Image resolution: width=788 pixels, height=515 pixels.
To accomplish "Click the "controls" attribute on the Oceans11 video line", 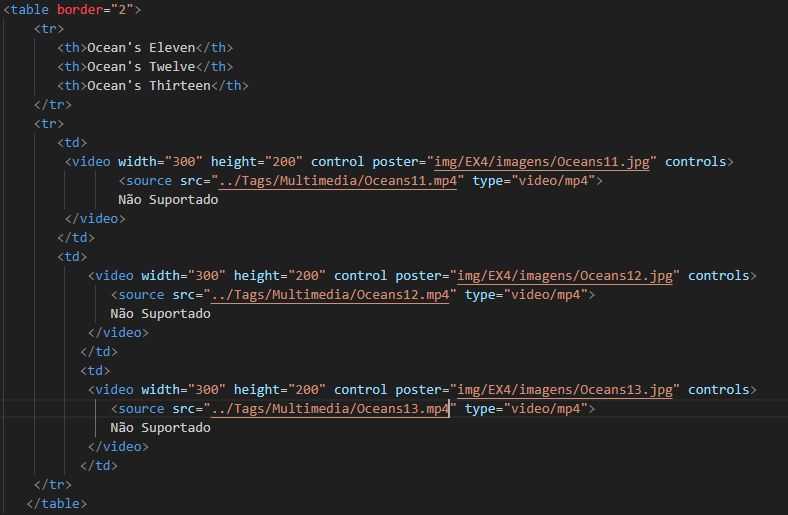I will [699, 161].
